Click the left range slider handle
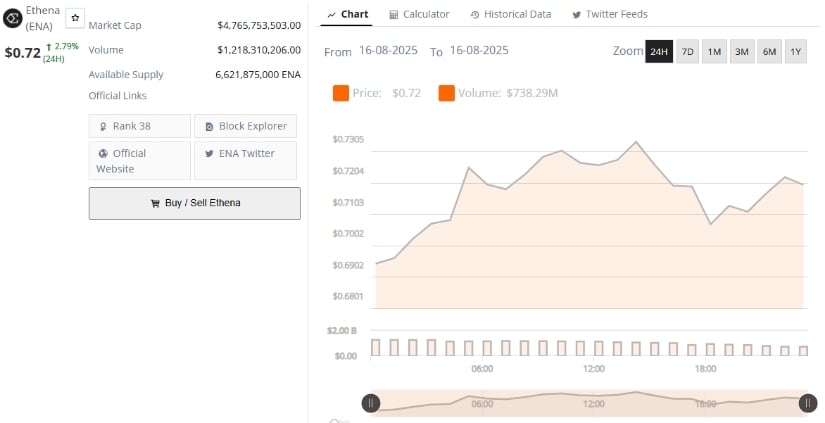The width and height of the screenshot is (825, 423). click(371, 404)
